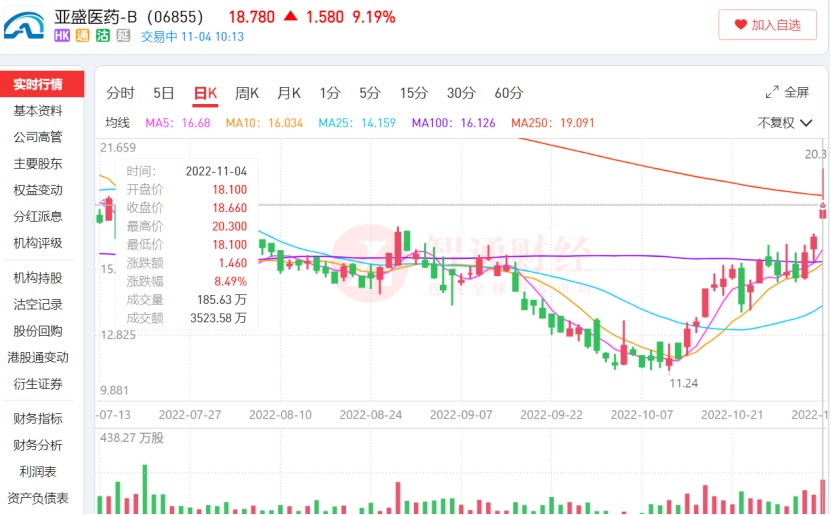Image resolution: width=831 pixels, height=515 pixels.
Task: Click the 成交额 3523.58 万 tooltip row
Action: coord(187,318)
